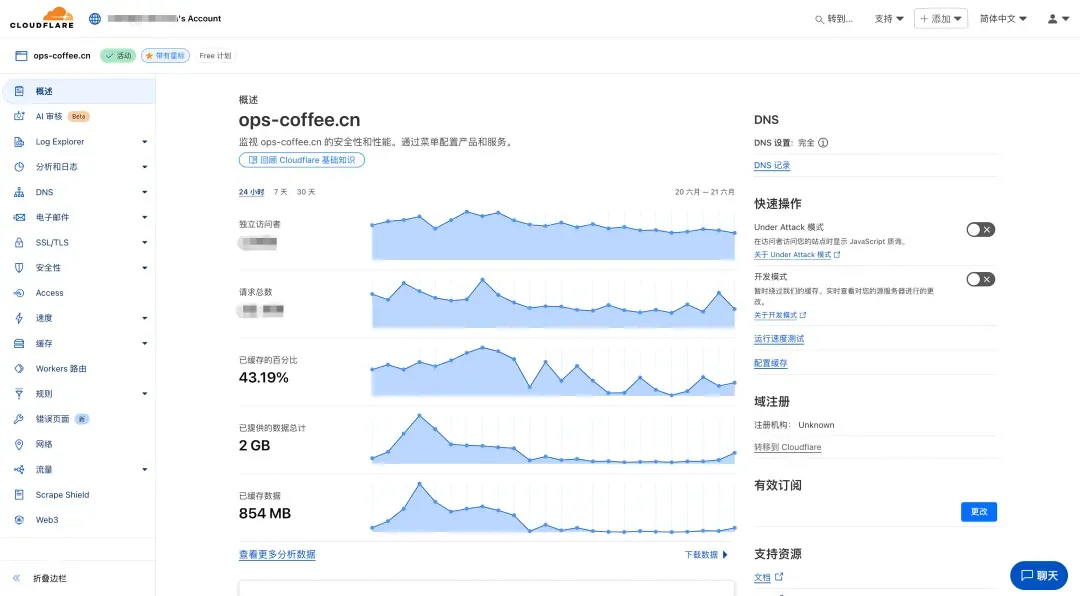Click the 概述 sidebar icon

click(19, 91)
